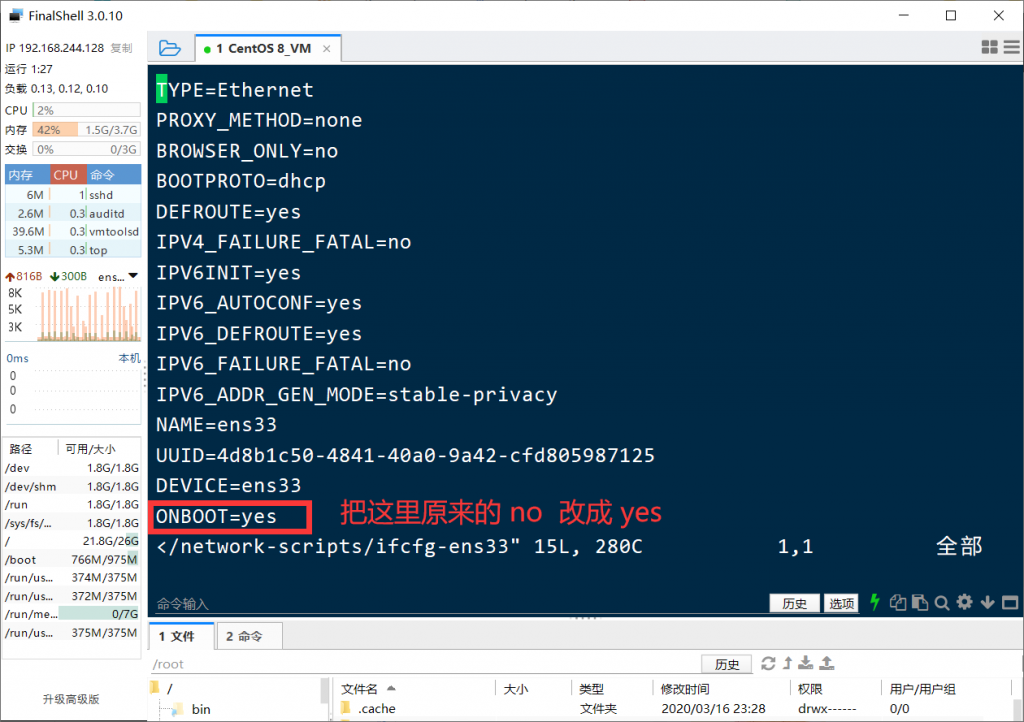
Task: Click the go-up-directory arrow icon
Action: [788, 663]
